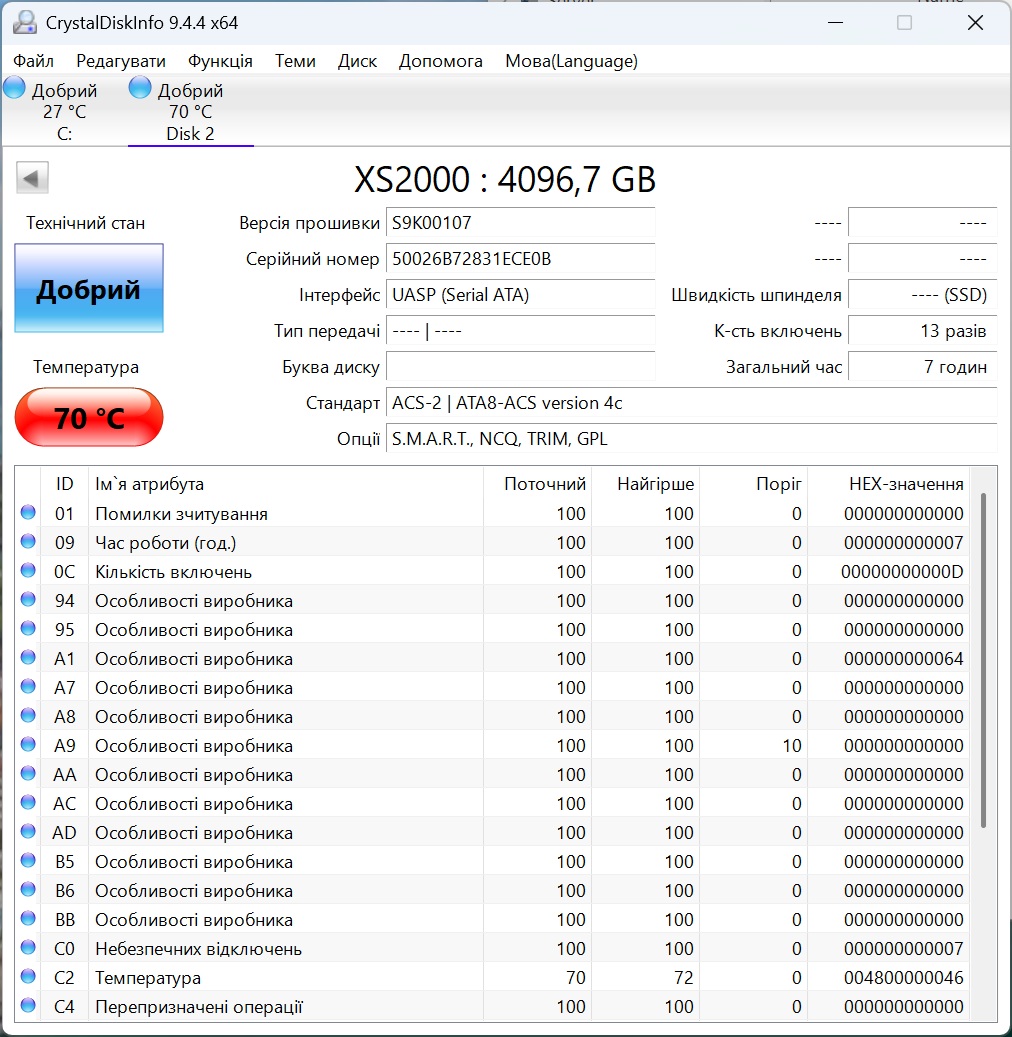Screen dimensions: 1012x1037
Task: Click status dot for attribute A1
Action: click(x=28, y=658)
